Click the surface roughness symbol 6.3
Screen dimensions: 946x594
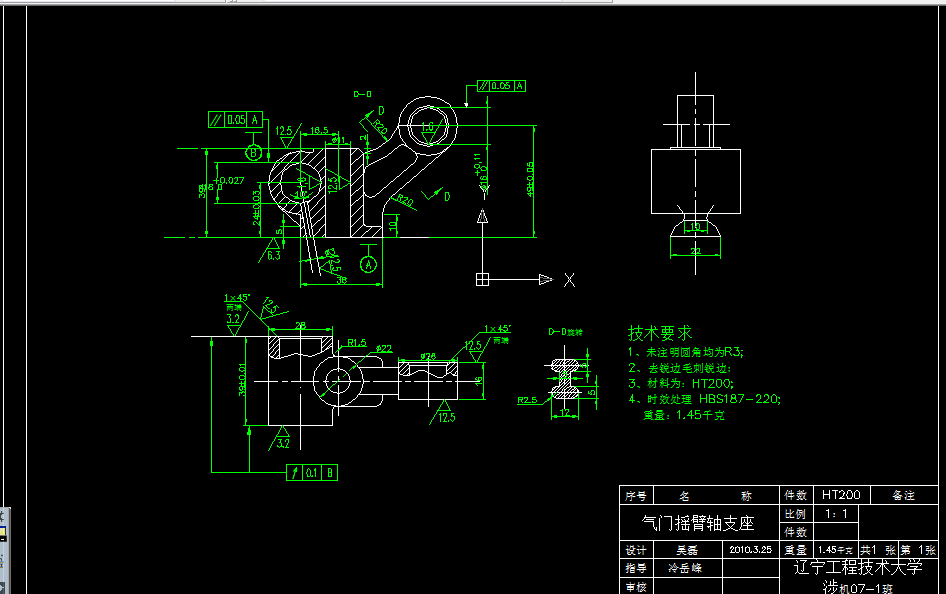(x=272, y=252)
